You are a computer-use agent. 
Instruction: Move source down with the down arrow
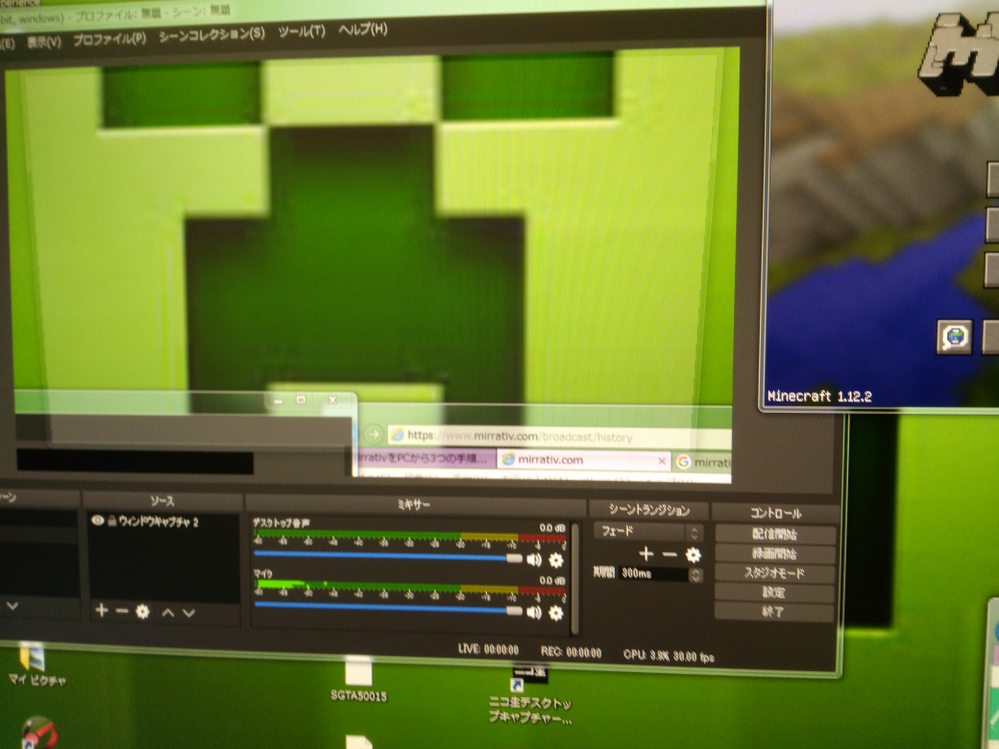[x=189, y=612]
